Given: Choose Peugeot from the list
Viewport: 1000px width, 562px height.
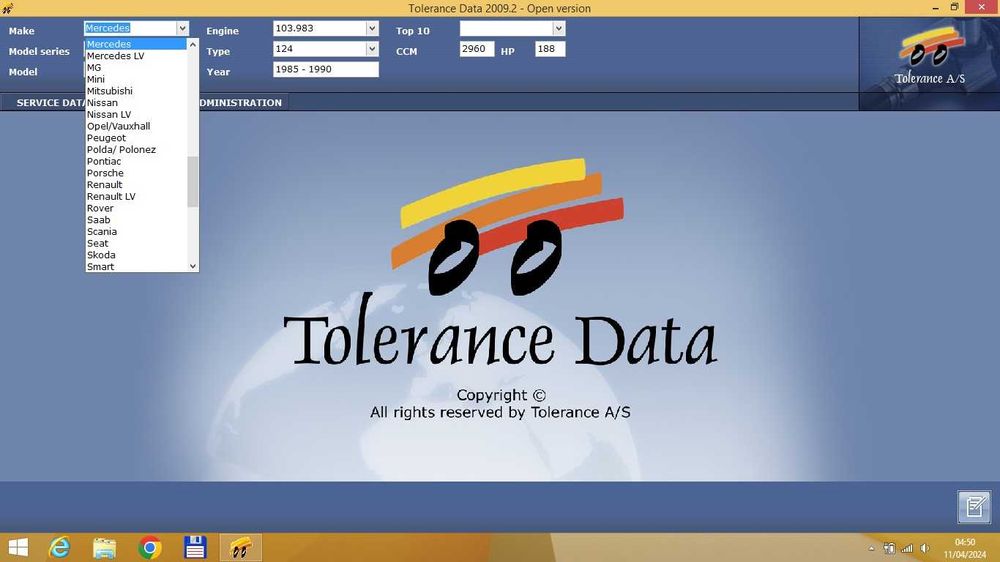Looking at the screenshot, I should click(x=136, y=138).
